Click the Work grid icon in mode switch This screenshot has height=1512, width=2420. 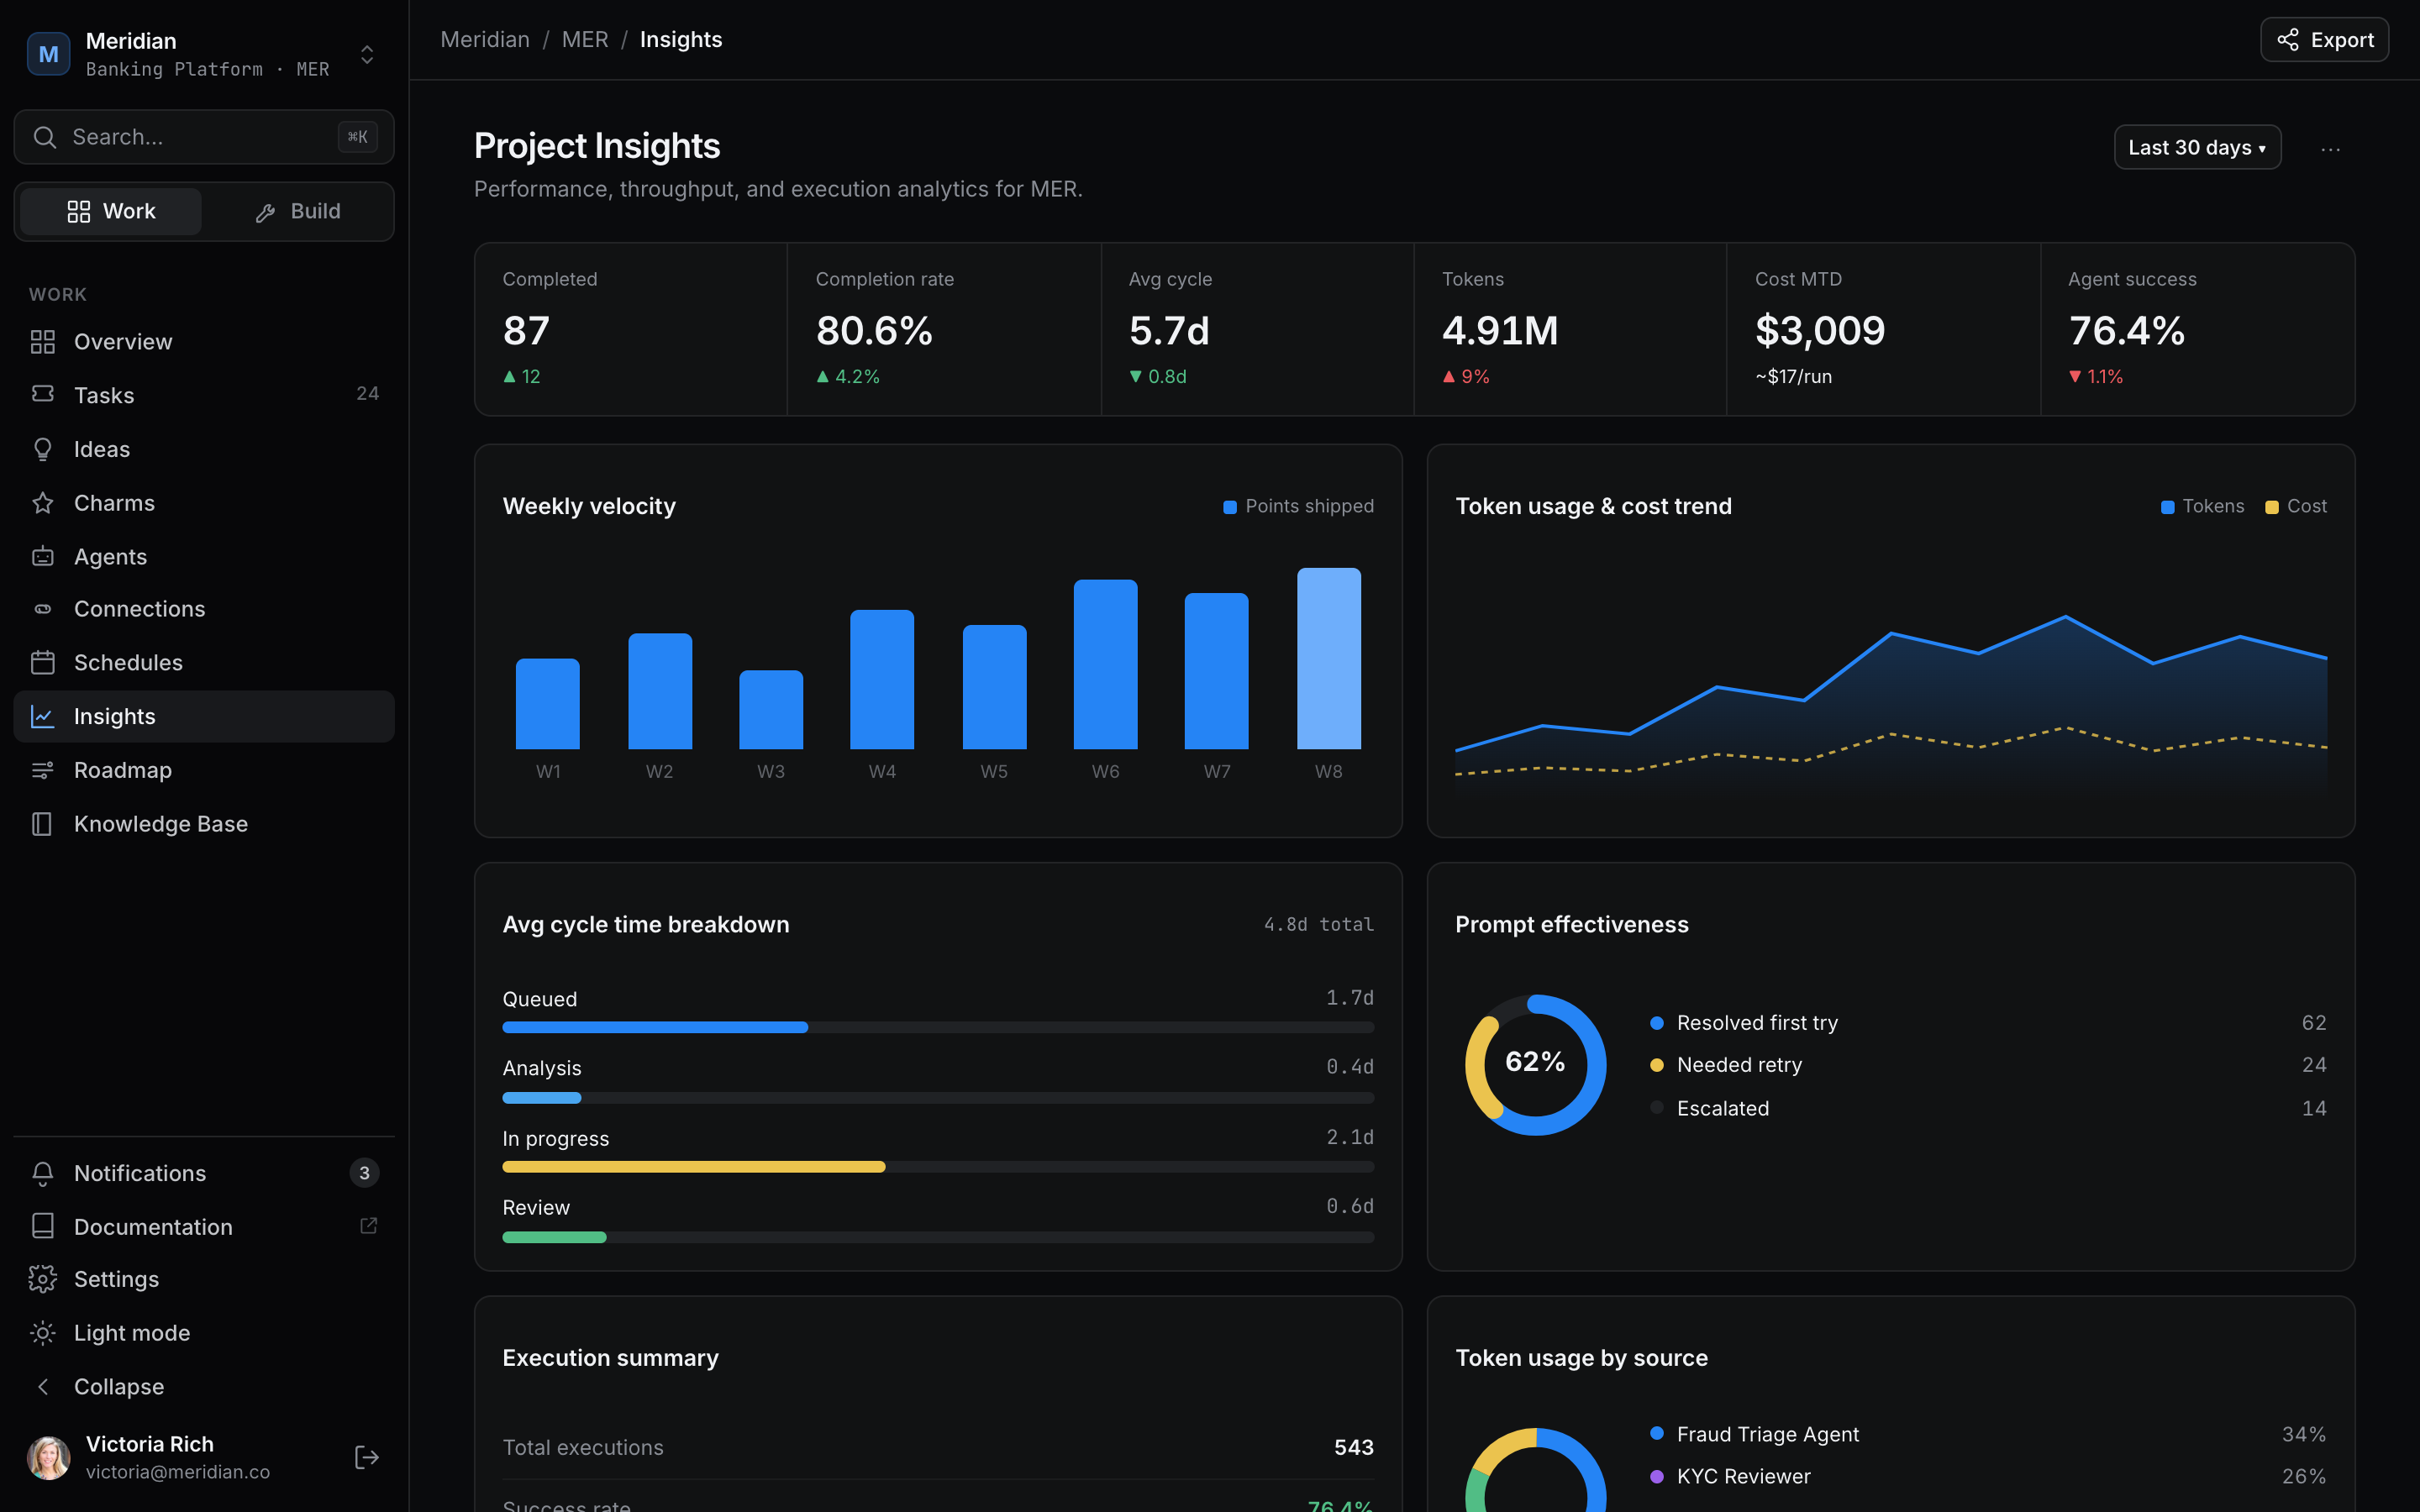coord(78,211)
